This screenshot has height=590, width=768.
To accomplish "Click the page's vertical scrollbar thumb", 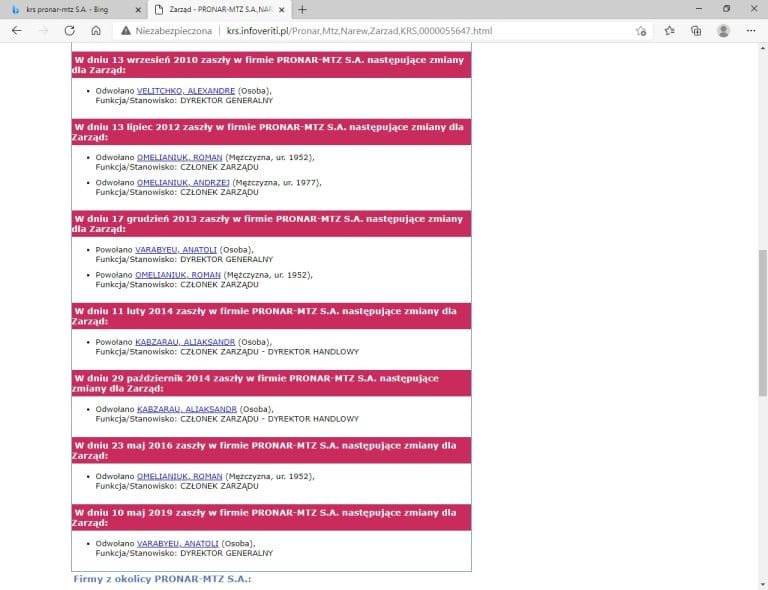I will point(763,323).
